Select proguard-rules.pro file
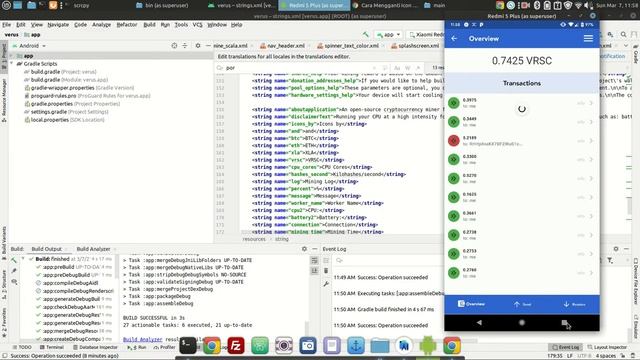Image resolution: width=640 pixels, height=360 pixels. pos(87,96)
